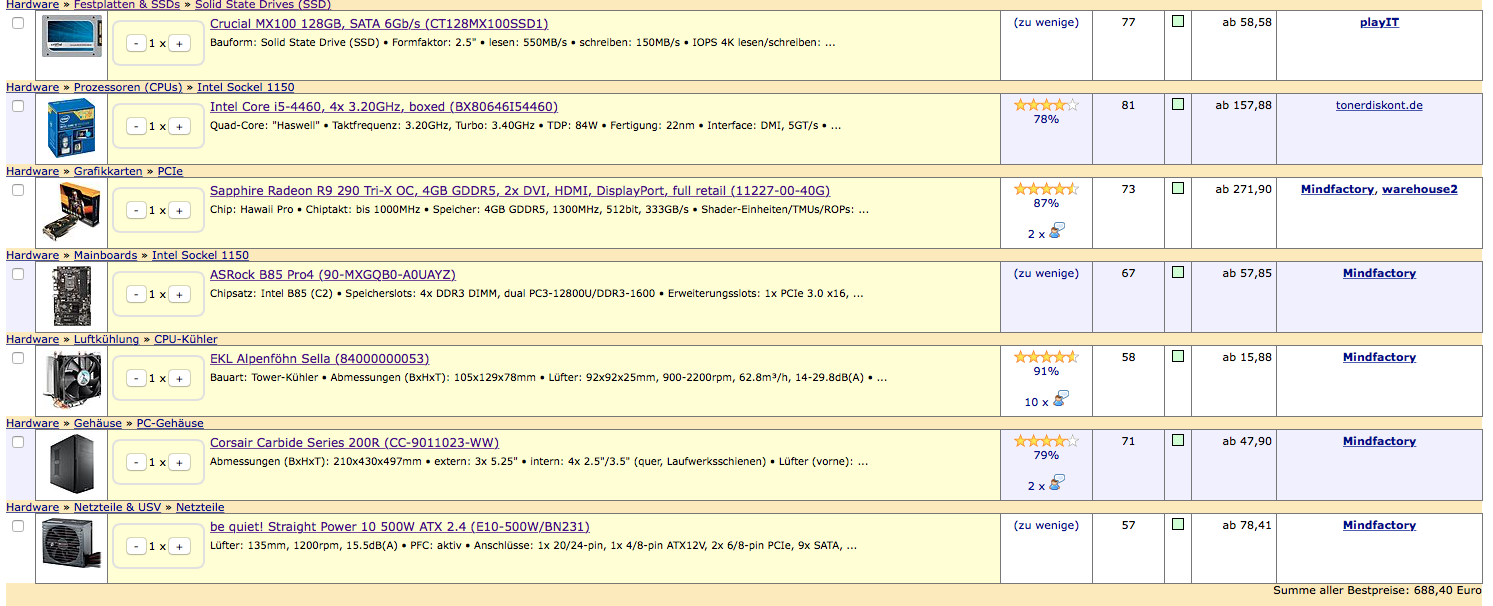Click star rating of EKL Alpenföhn Sella
This screenshot has height=606, width=1493.
tap(1046, 356)
